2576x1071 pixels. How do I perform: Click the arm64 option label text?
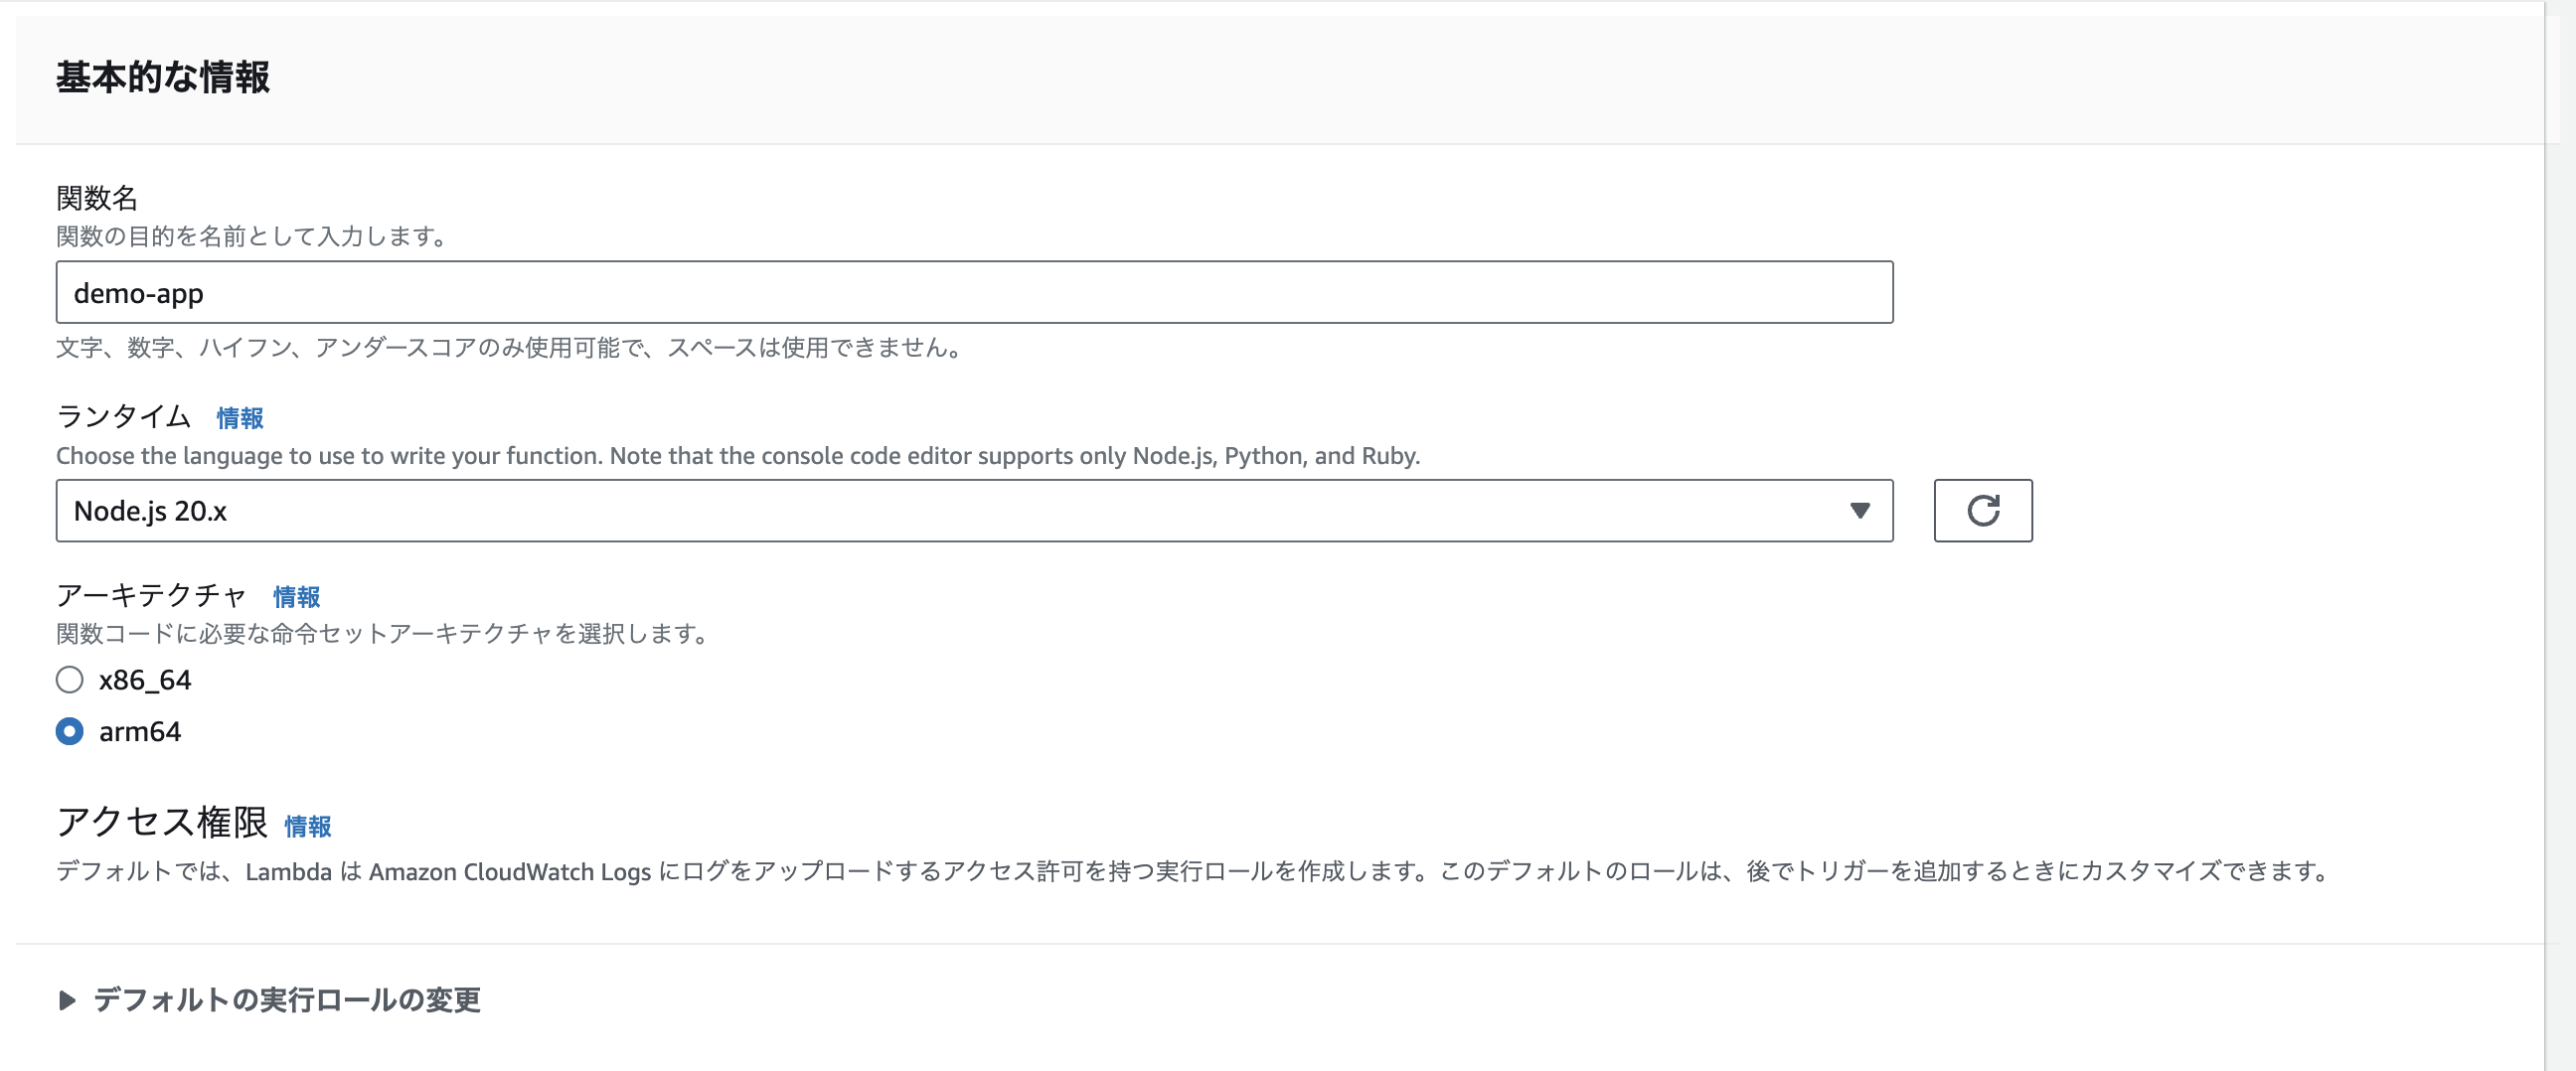coord(140,732)
